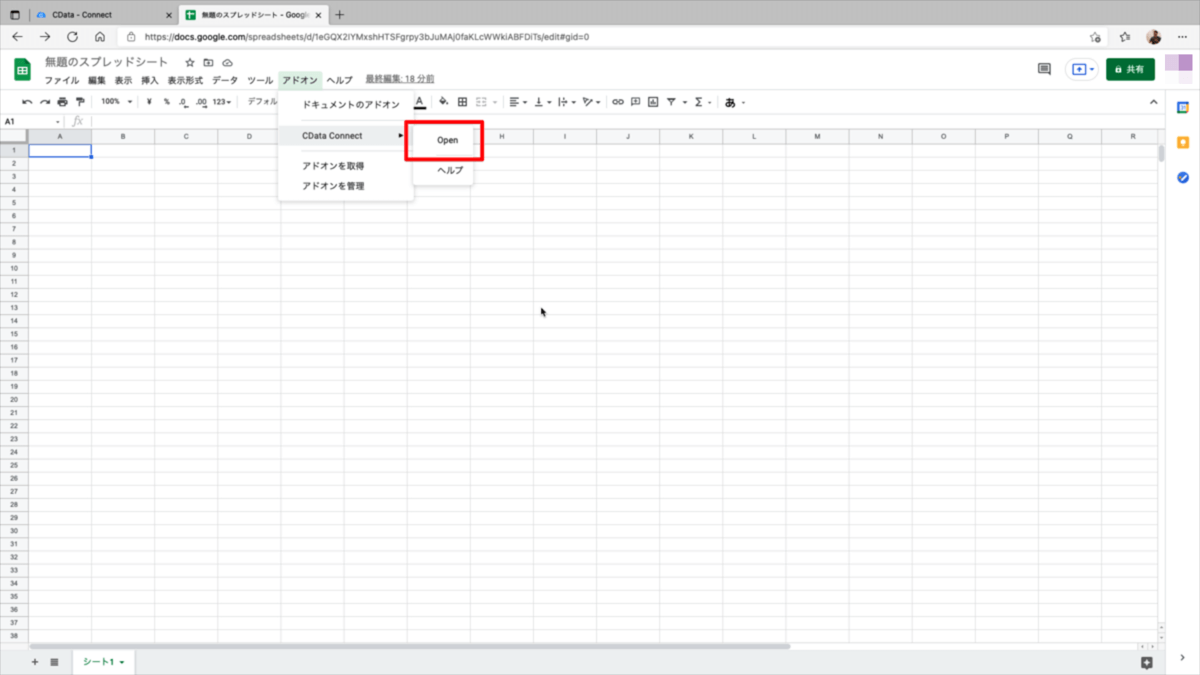Click the print icon in toolbar
The width and height of the screenshot is (1200, 675).
62,102
